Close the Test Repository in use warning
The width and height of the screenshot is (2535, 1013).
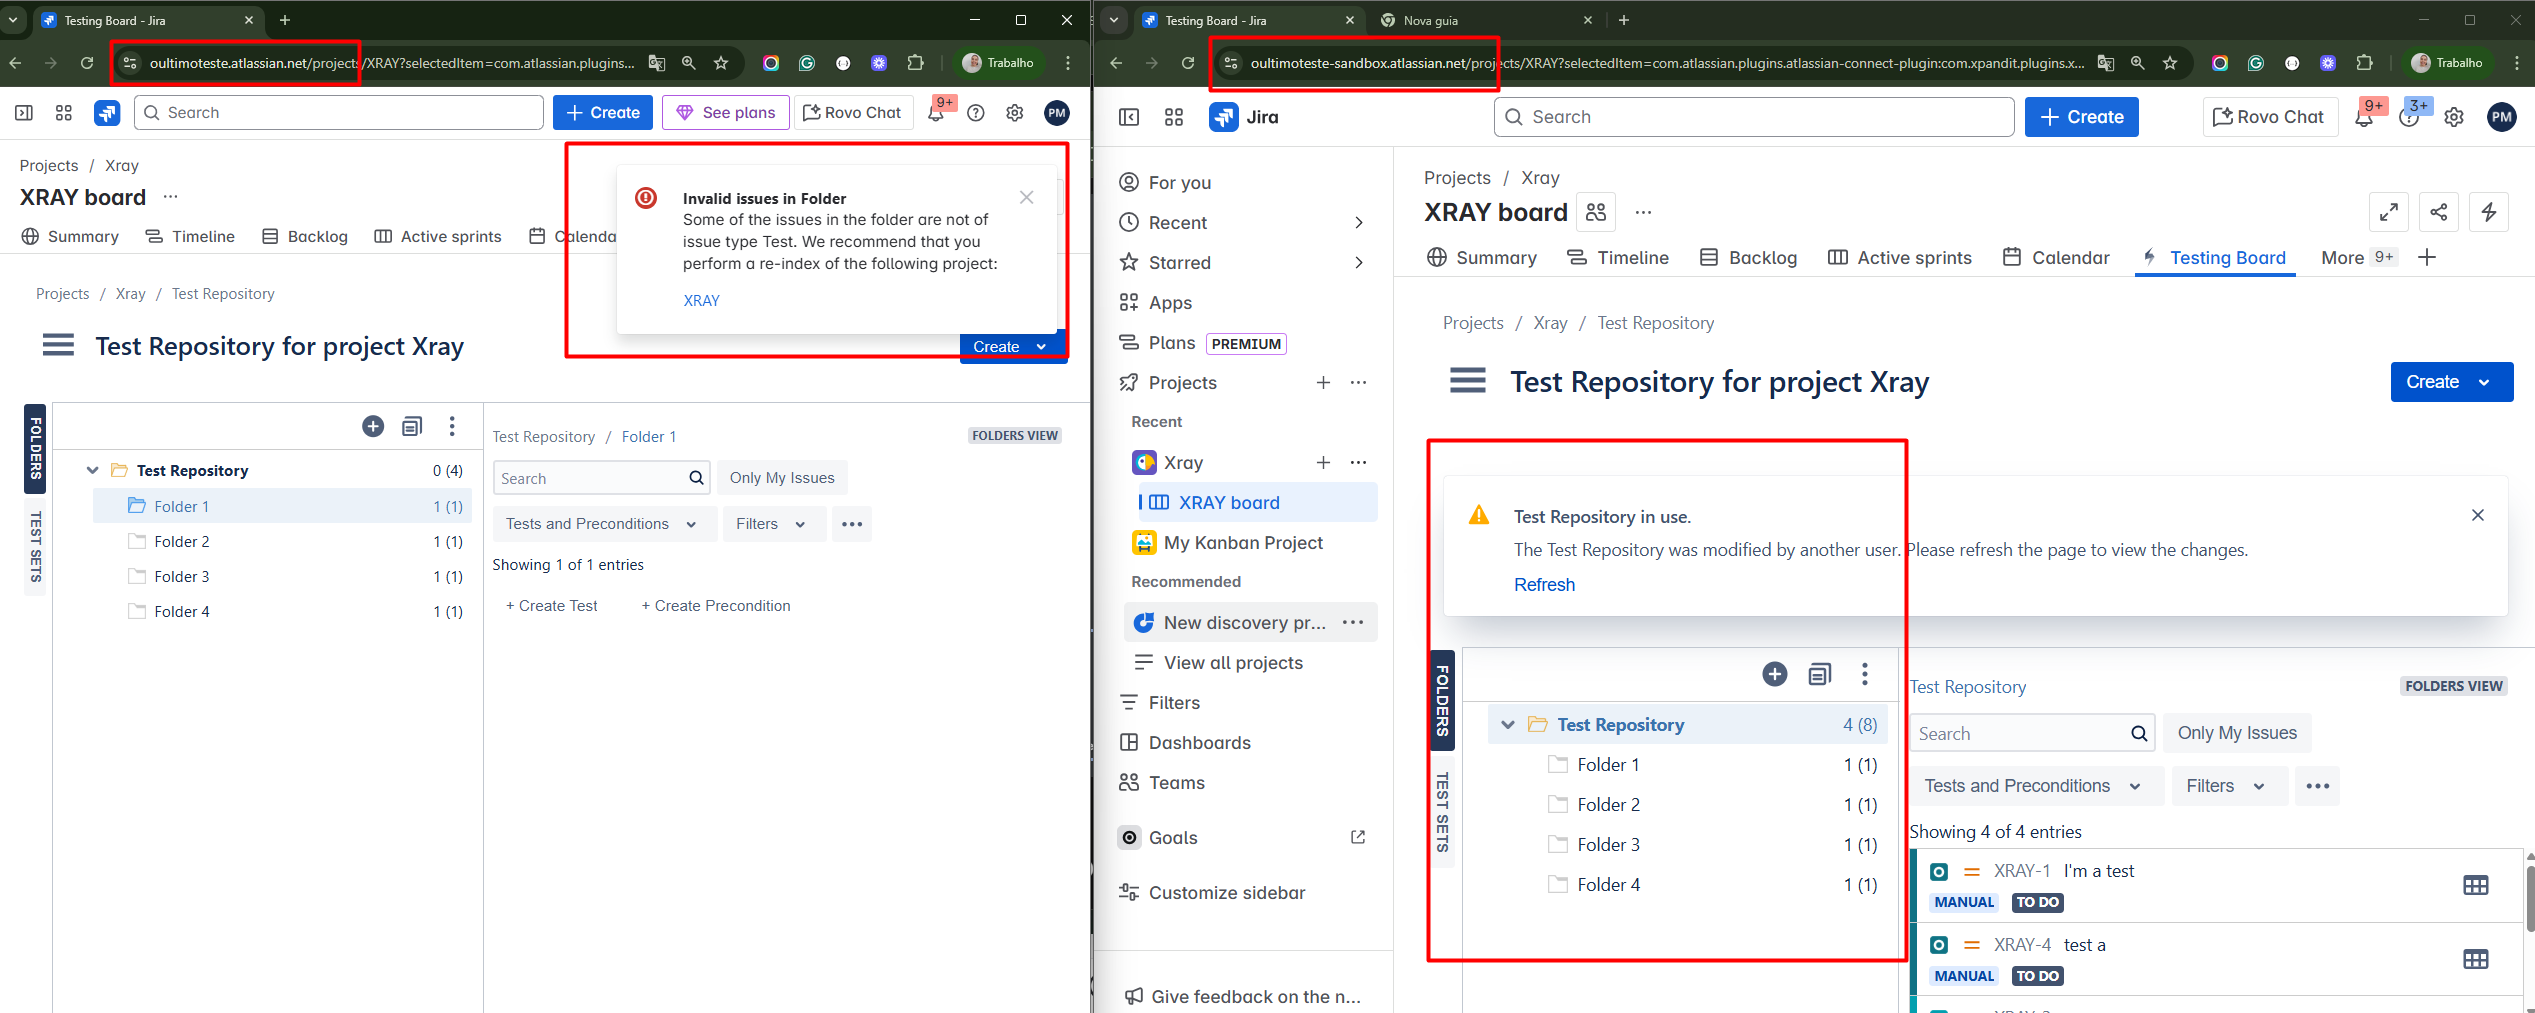(2478, 515)
